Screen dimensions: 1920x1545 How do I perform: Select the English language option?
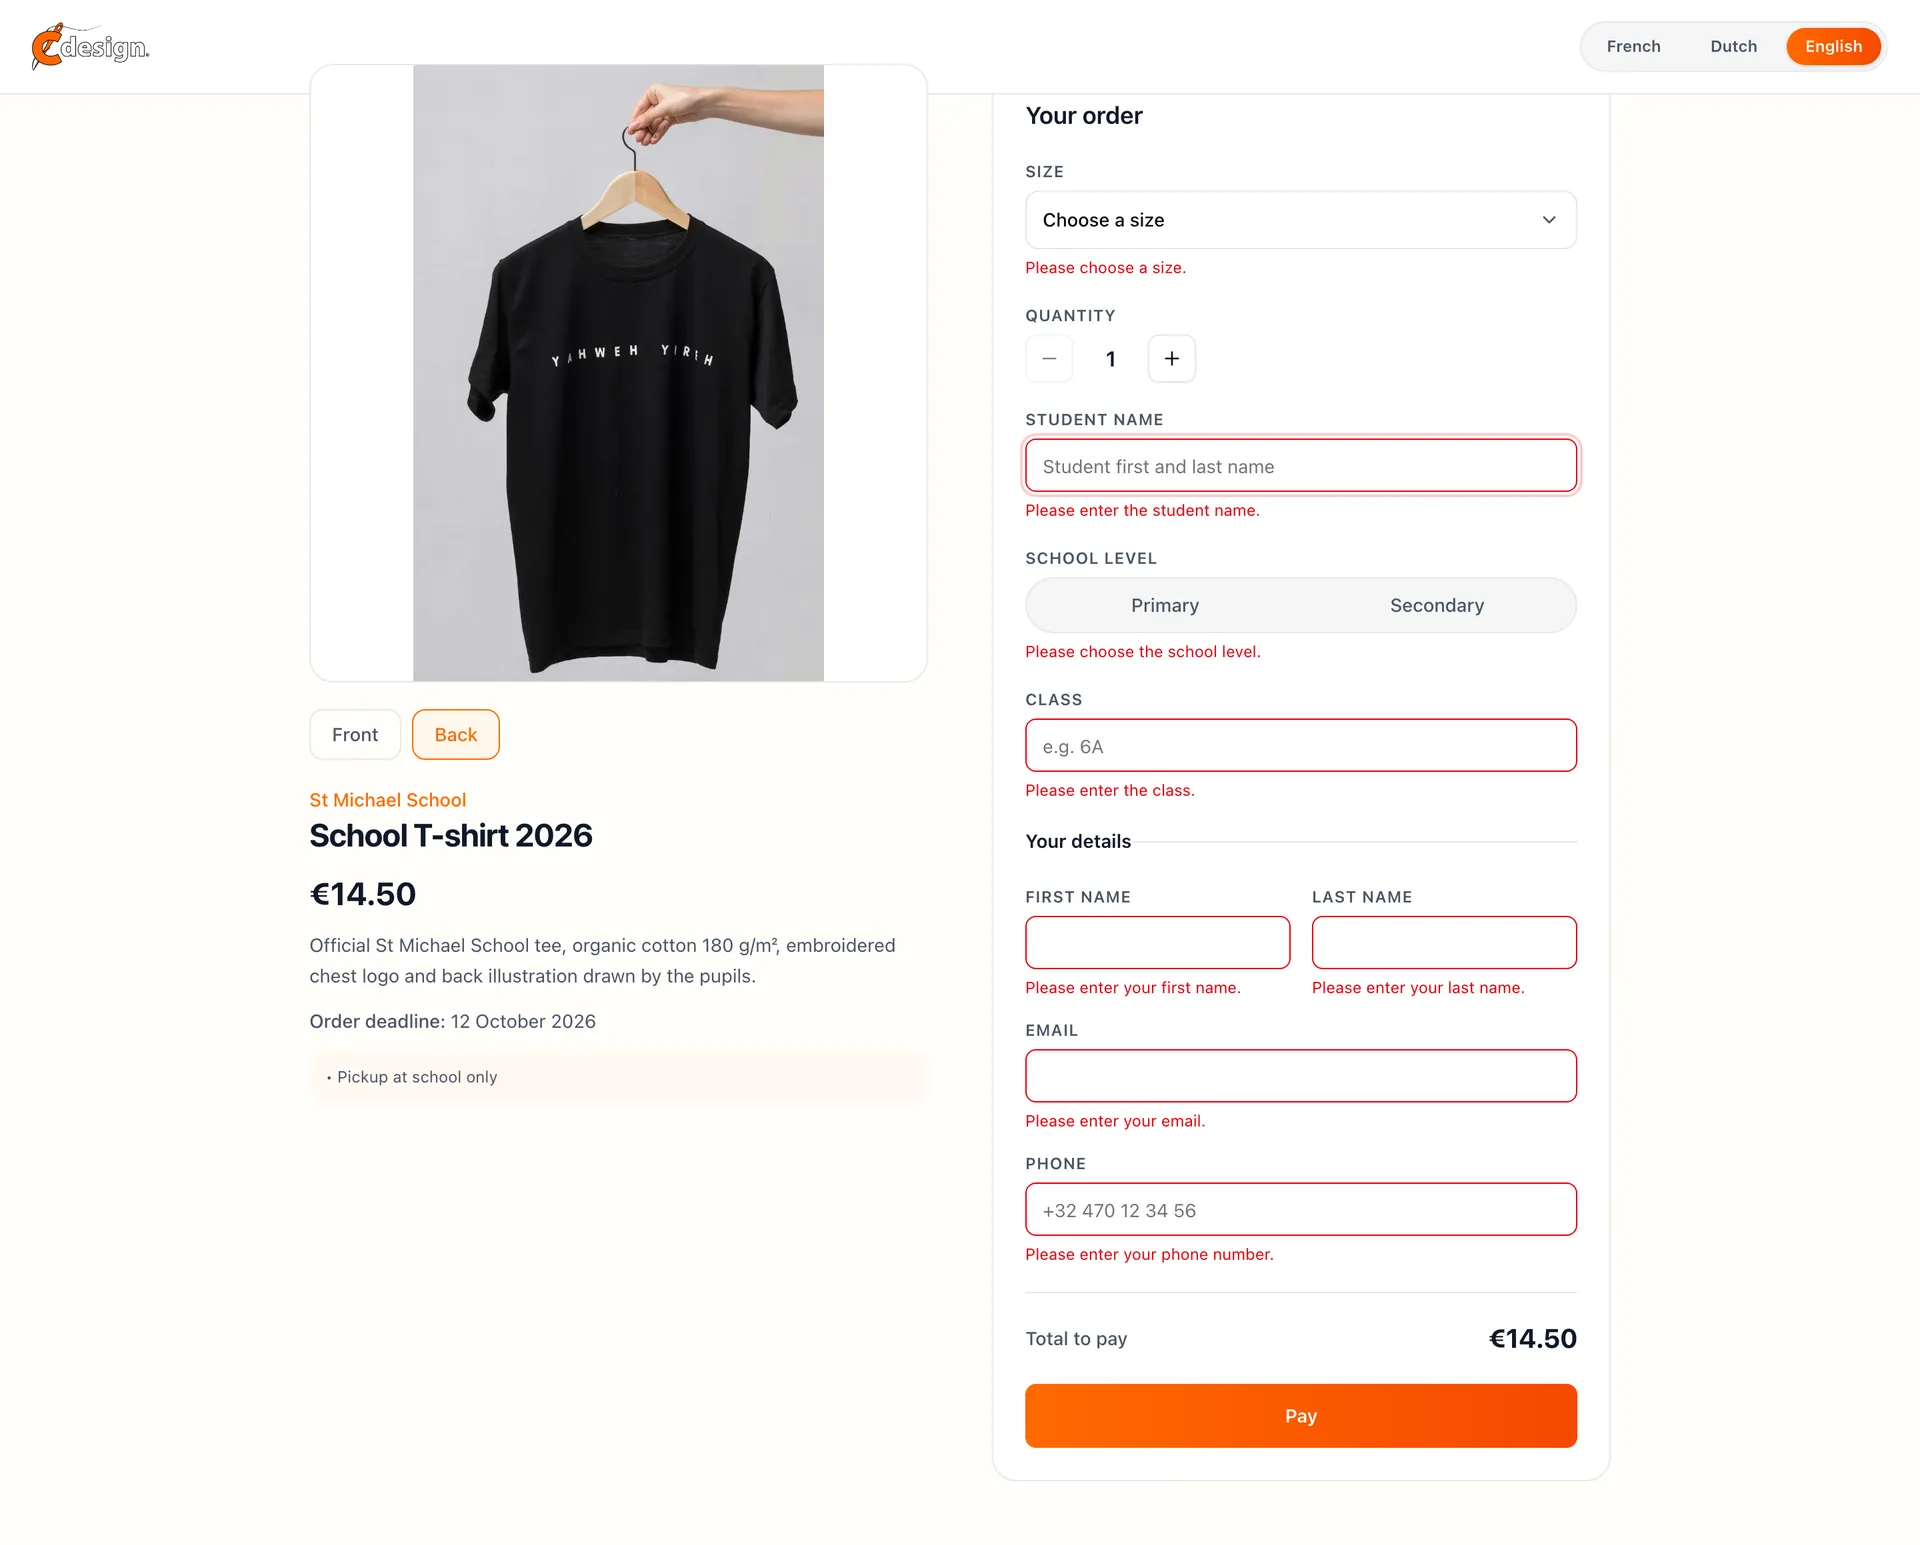[x=1833, y=46]
